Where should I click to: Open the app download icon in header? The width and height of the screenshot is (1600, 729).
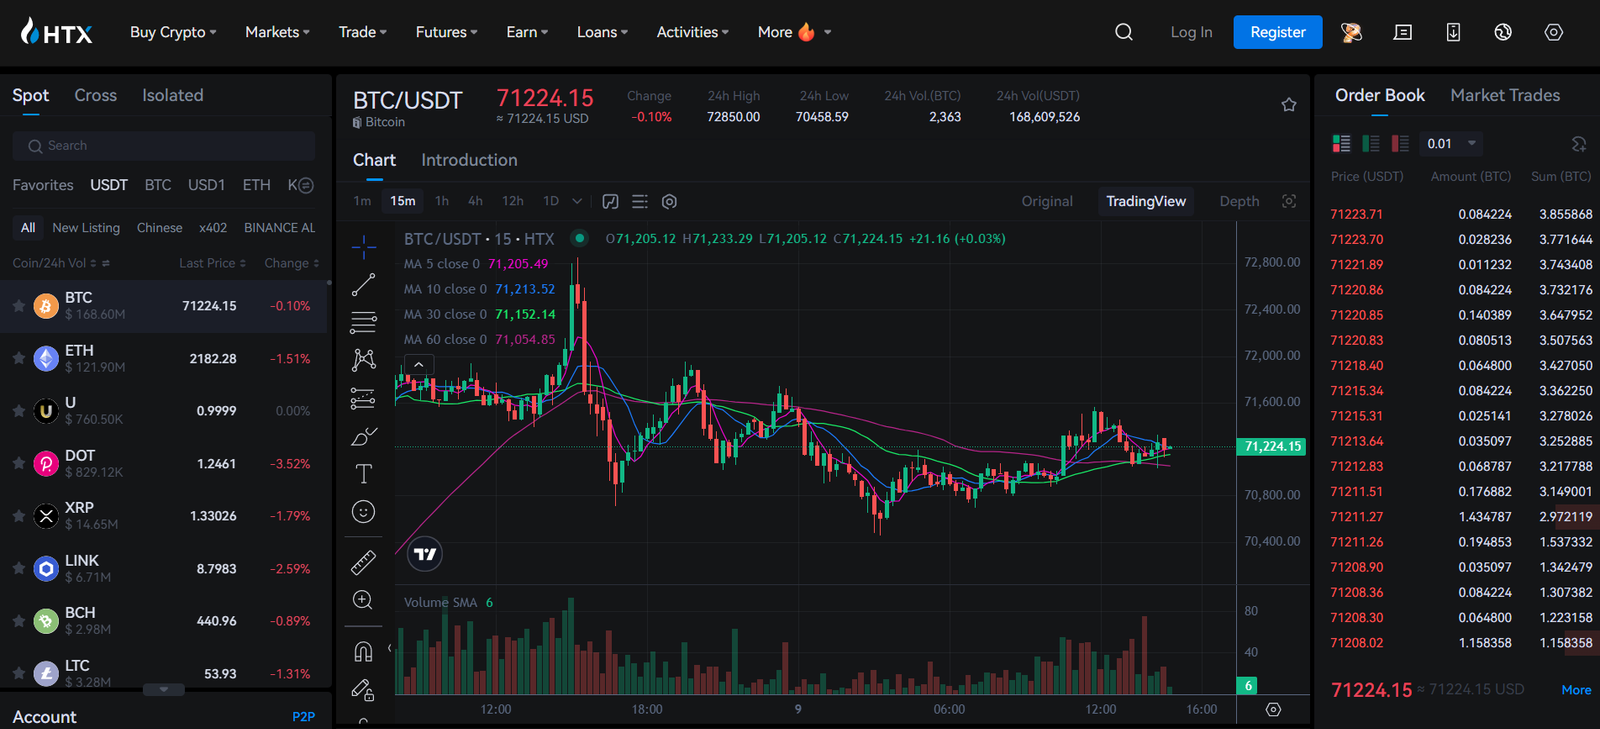click(1453, 32)
